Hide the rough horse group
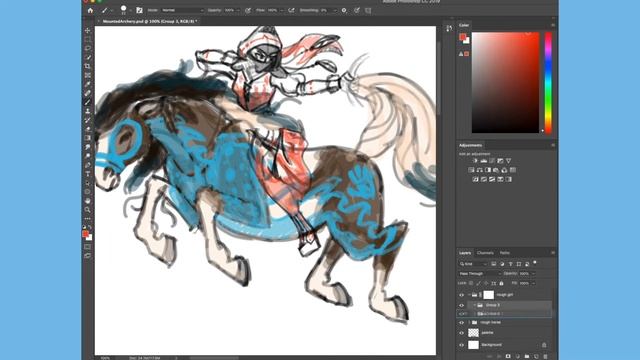 [x=462, y=322]
